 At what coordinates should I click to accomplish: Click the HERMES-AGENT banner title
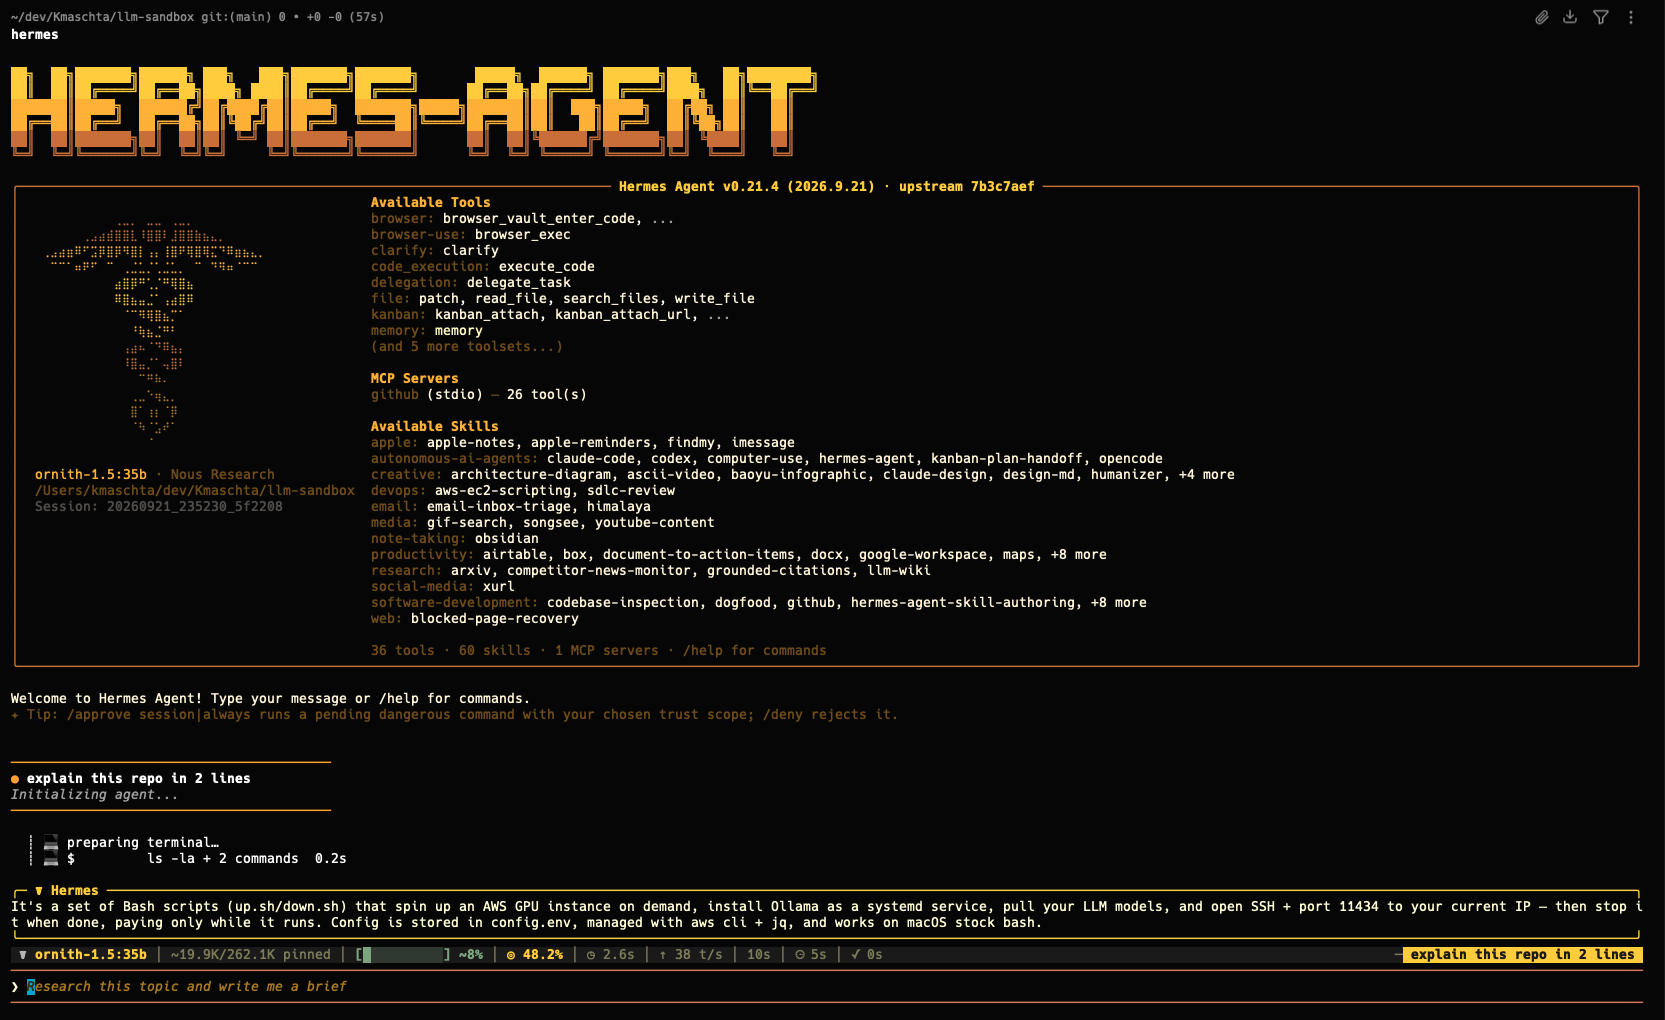point(413,111)
